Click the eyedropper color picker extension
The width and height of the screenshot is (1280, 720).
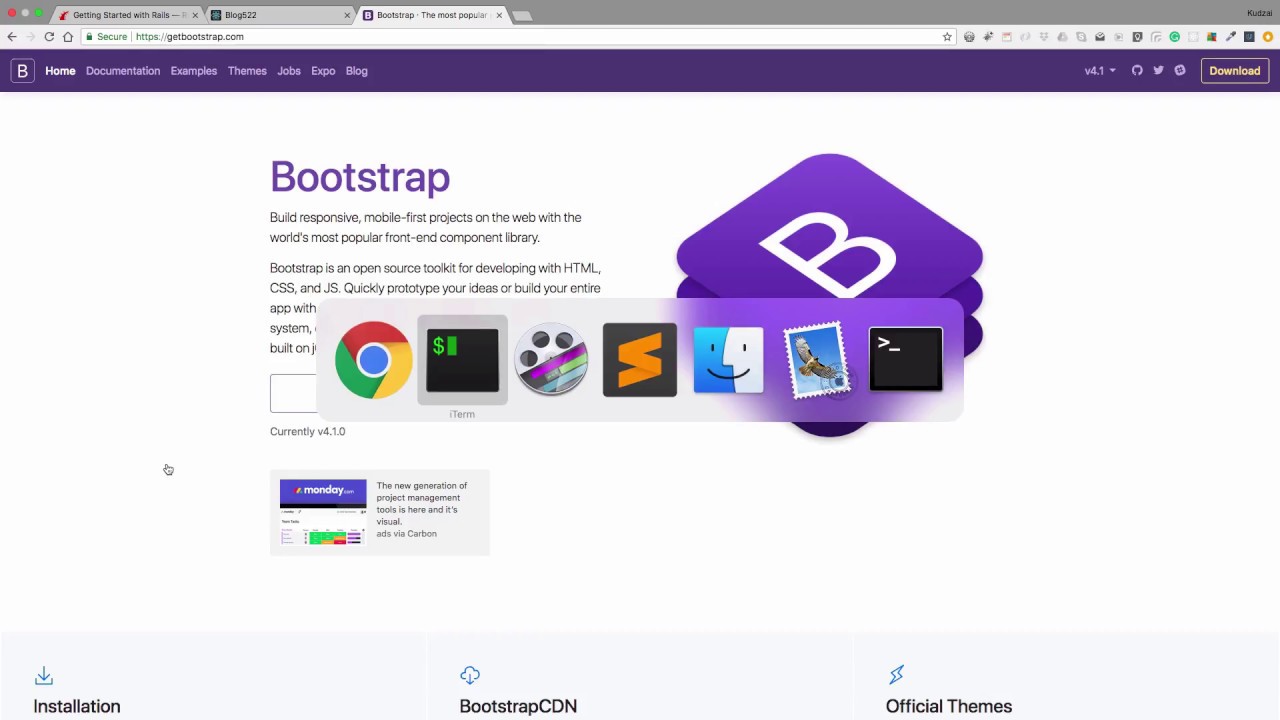pyautogui.click(x=1231, y=37)
